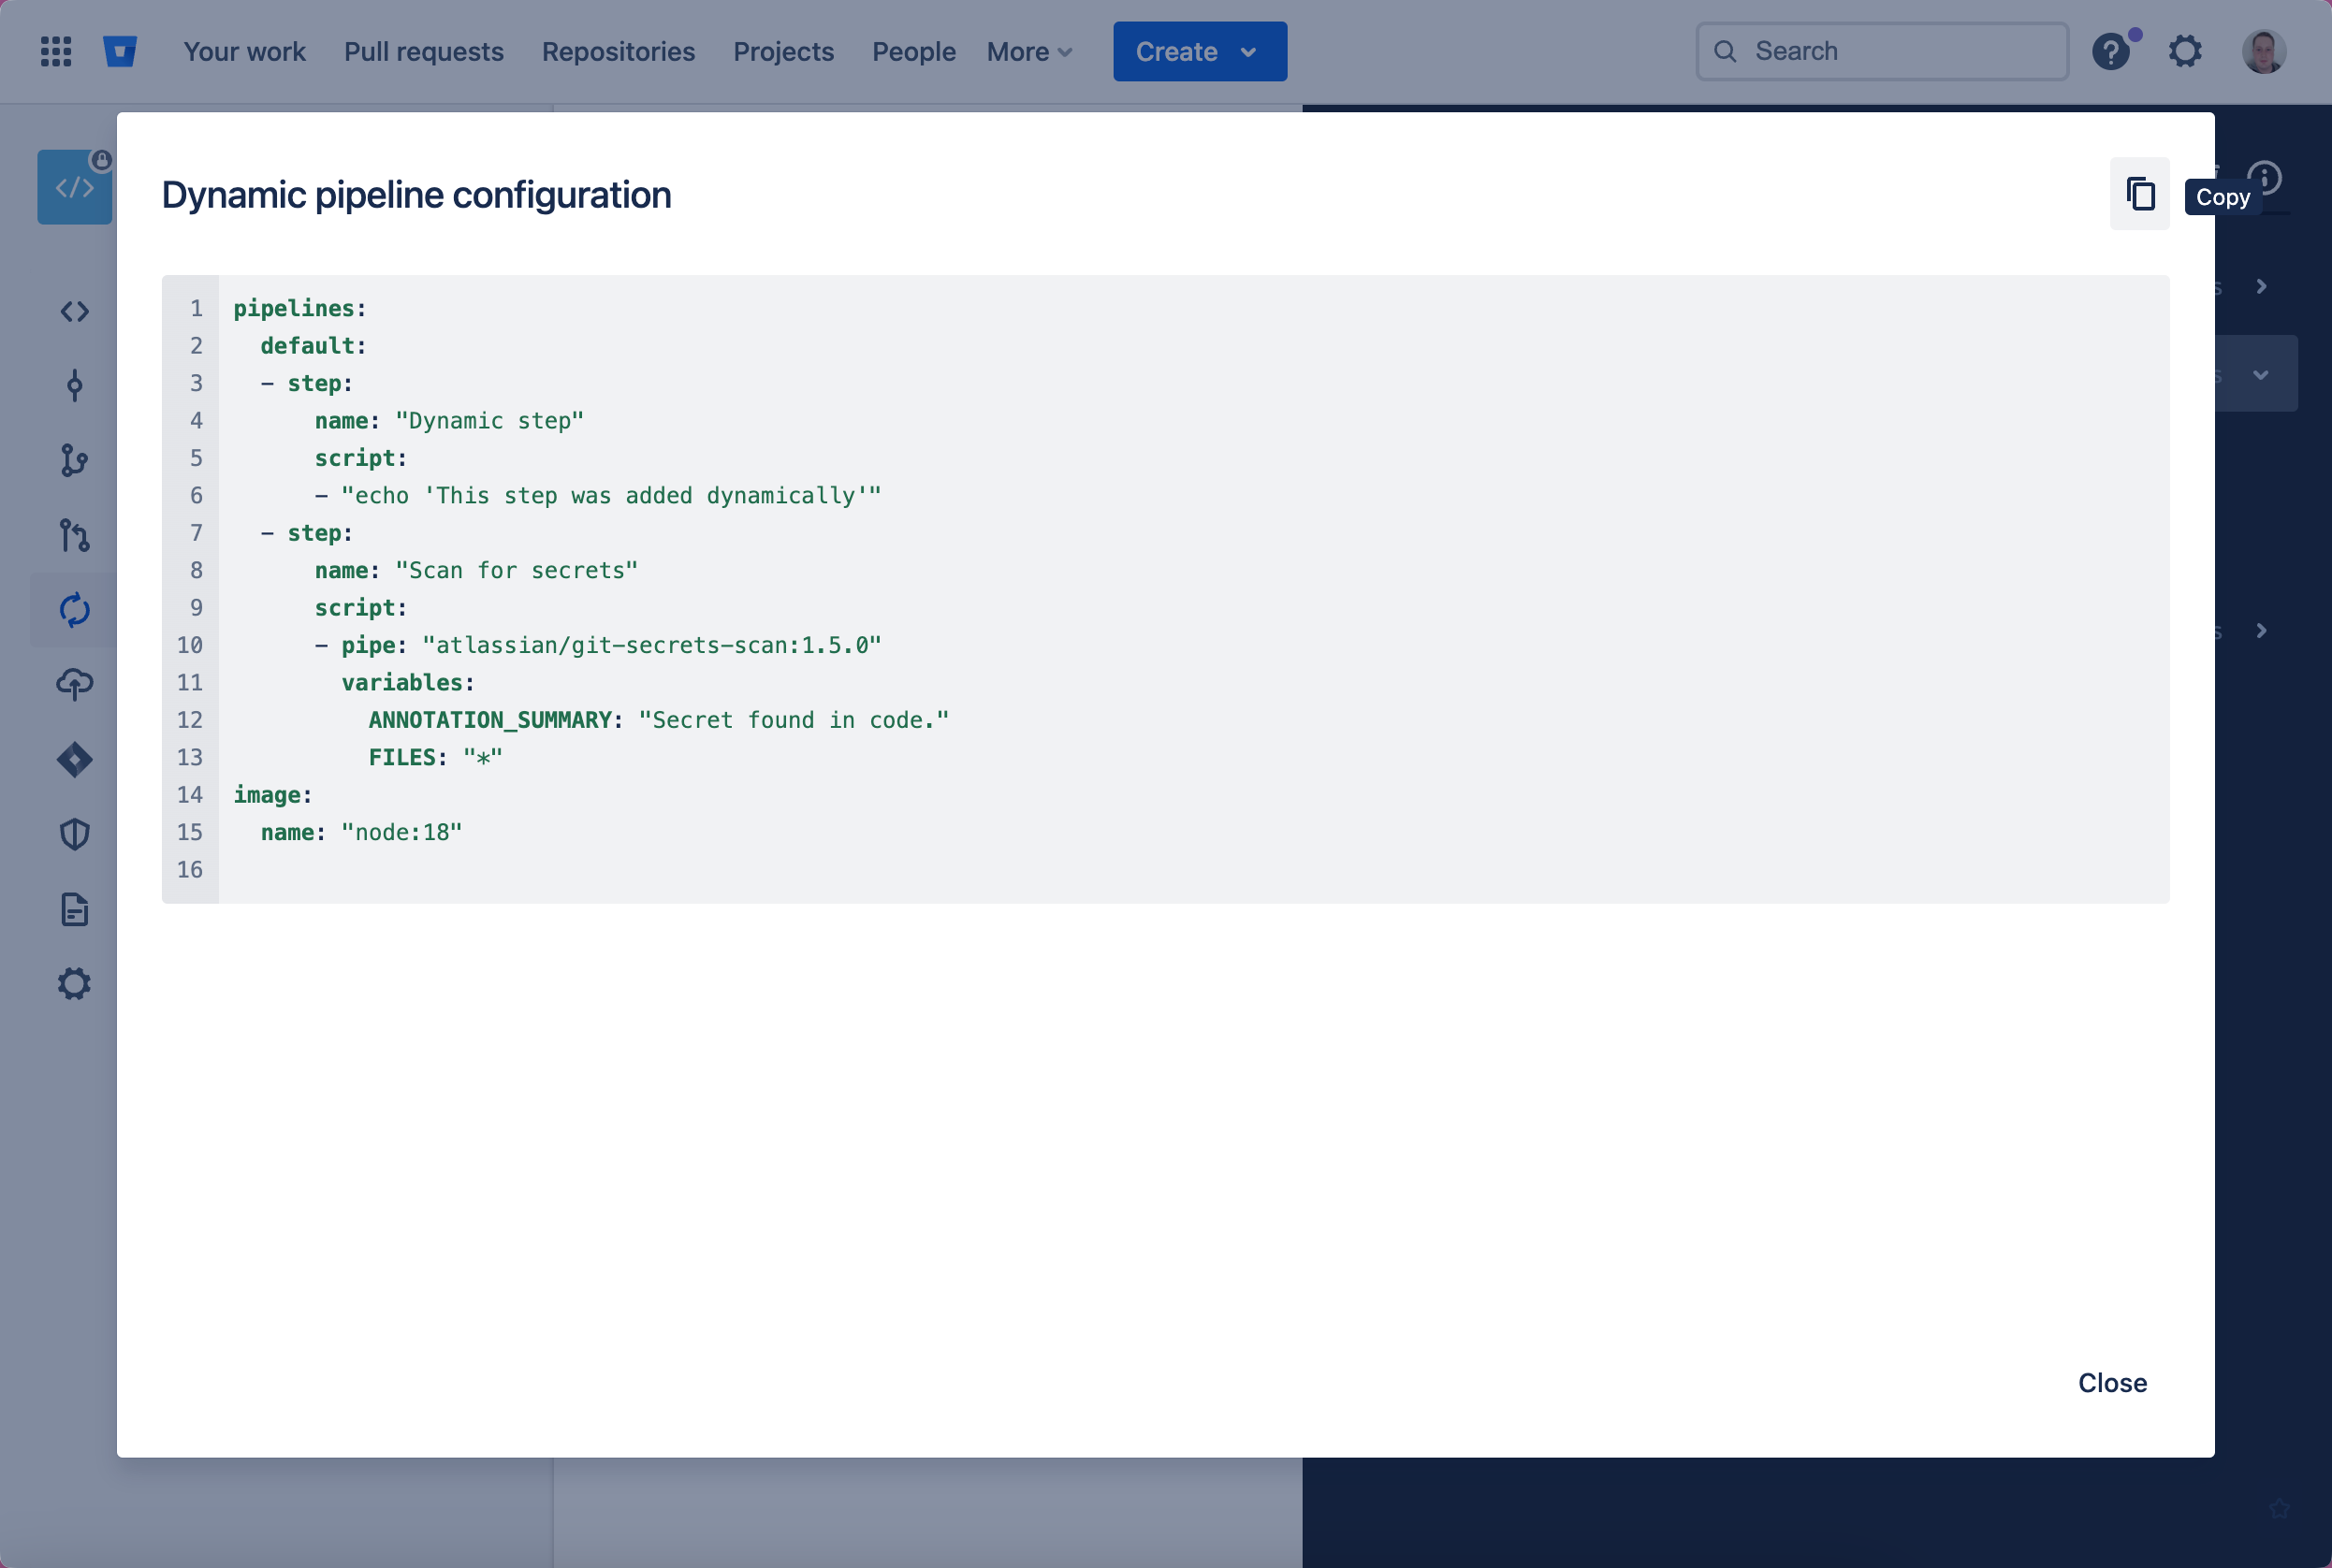Viewport: 2332px width, 1568px height.
Task: Open Bitbucket help via question mark icon
Action: pyautogui.click(x=2112, y=51)
